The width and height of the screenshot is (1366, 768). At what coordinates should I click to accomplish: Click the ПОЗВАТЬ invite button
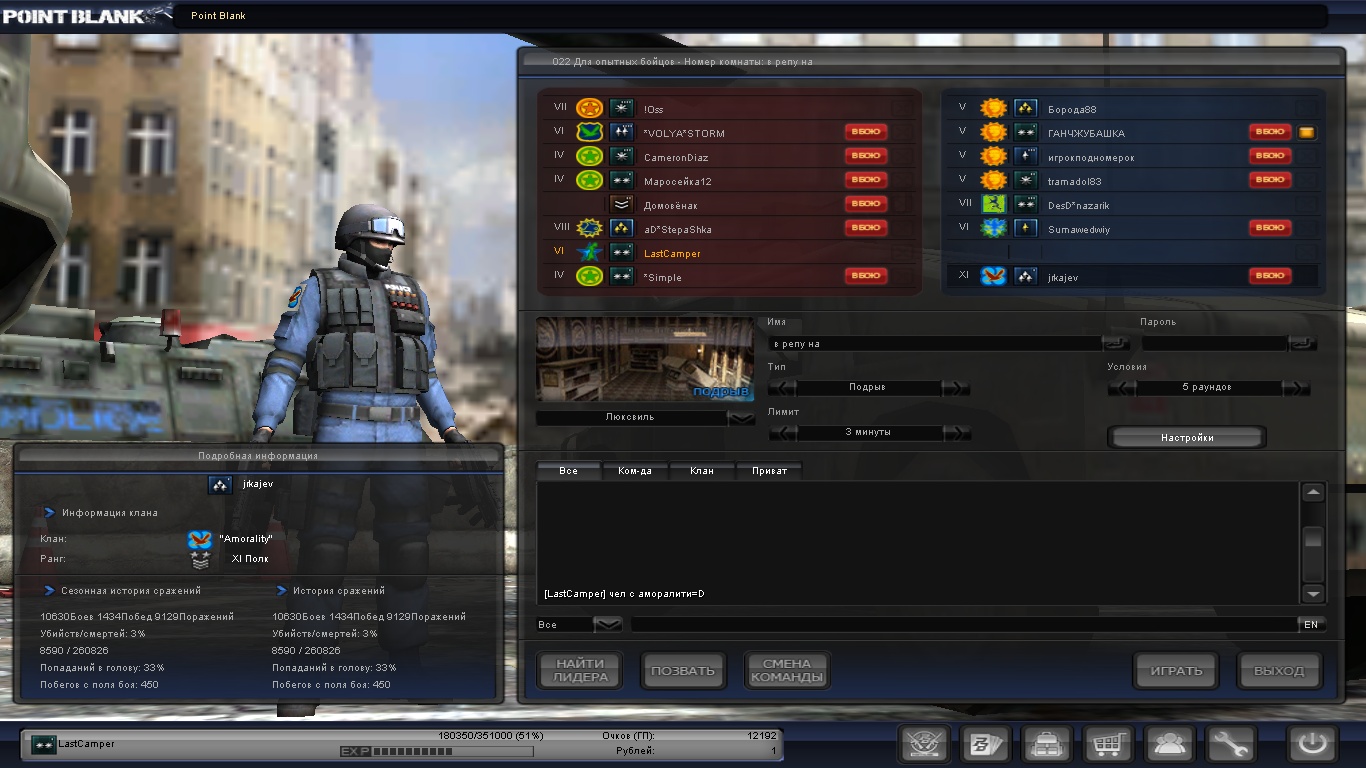coord(683,670)
